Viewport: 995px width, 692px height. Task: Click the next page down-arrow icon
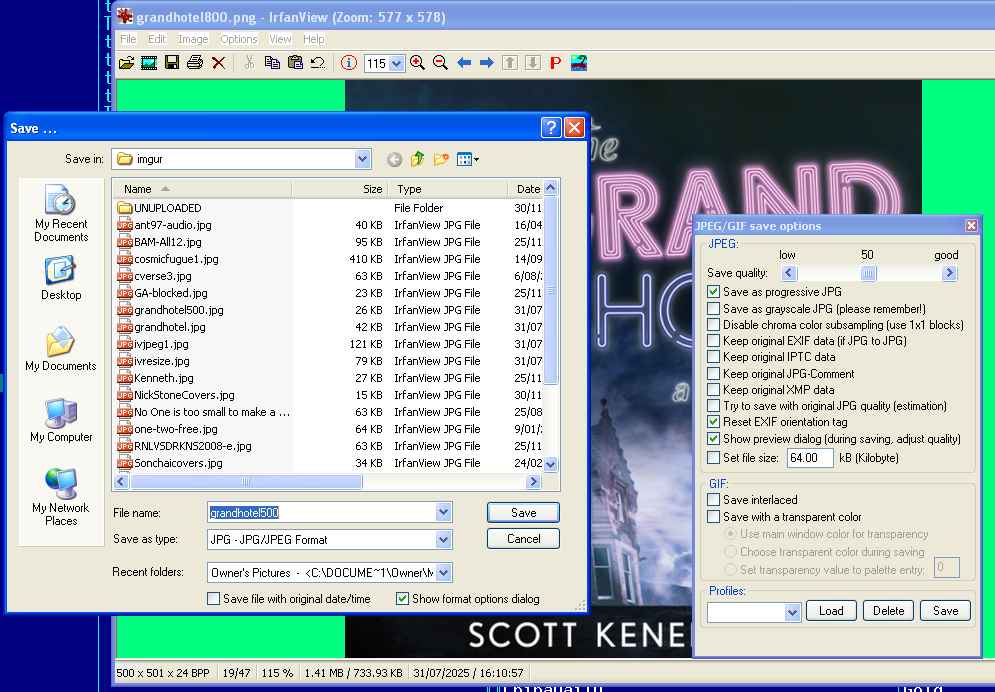coord(532,63)
